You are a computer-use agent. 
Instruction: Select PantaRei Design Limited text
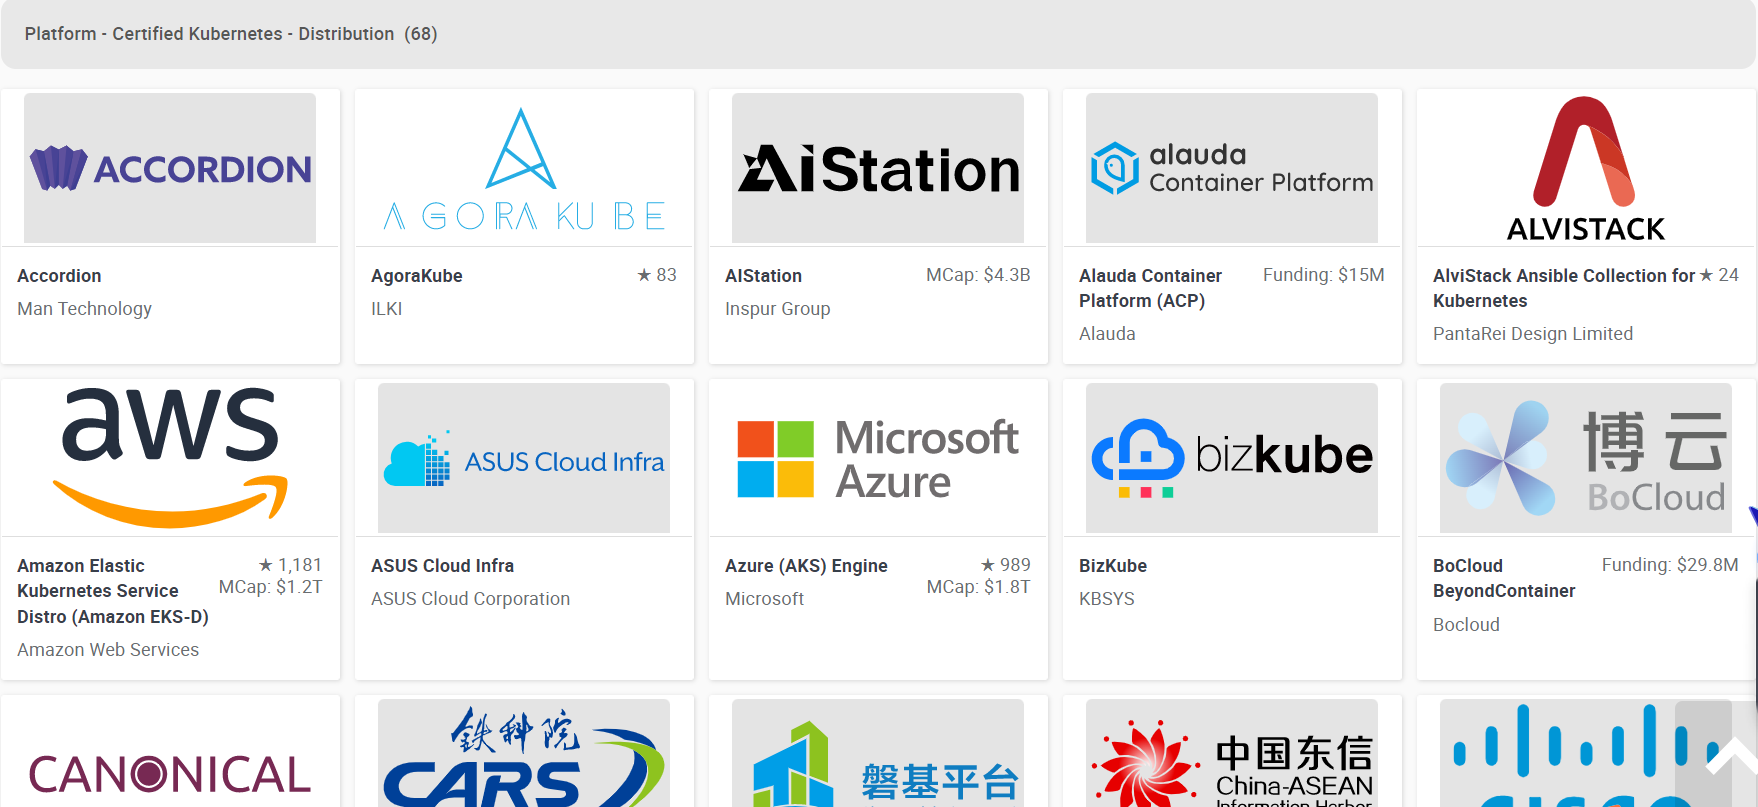click(x=1533, y=334)
